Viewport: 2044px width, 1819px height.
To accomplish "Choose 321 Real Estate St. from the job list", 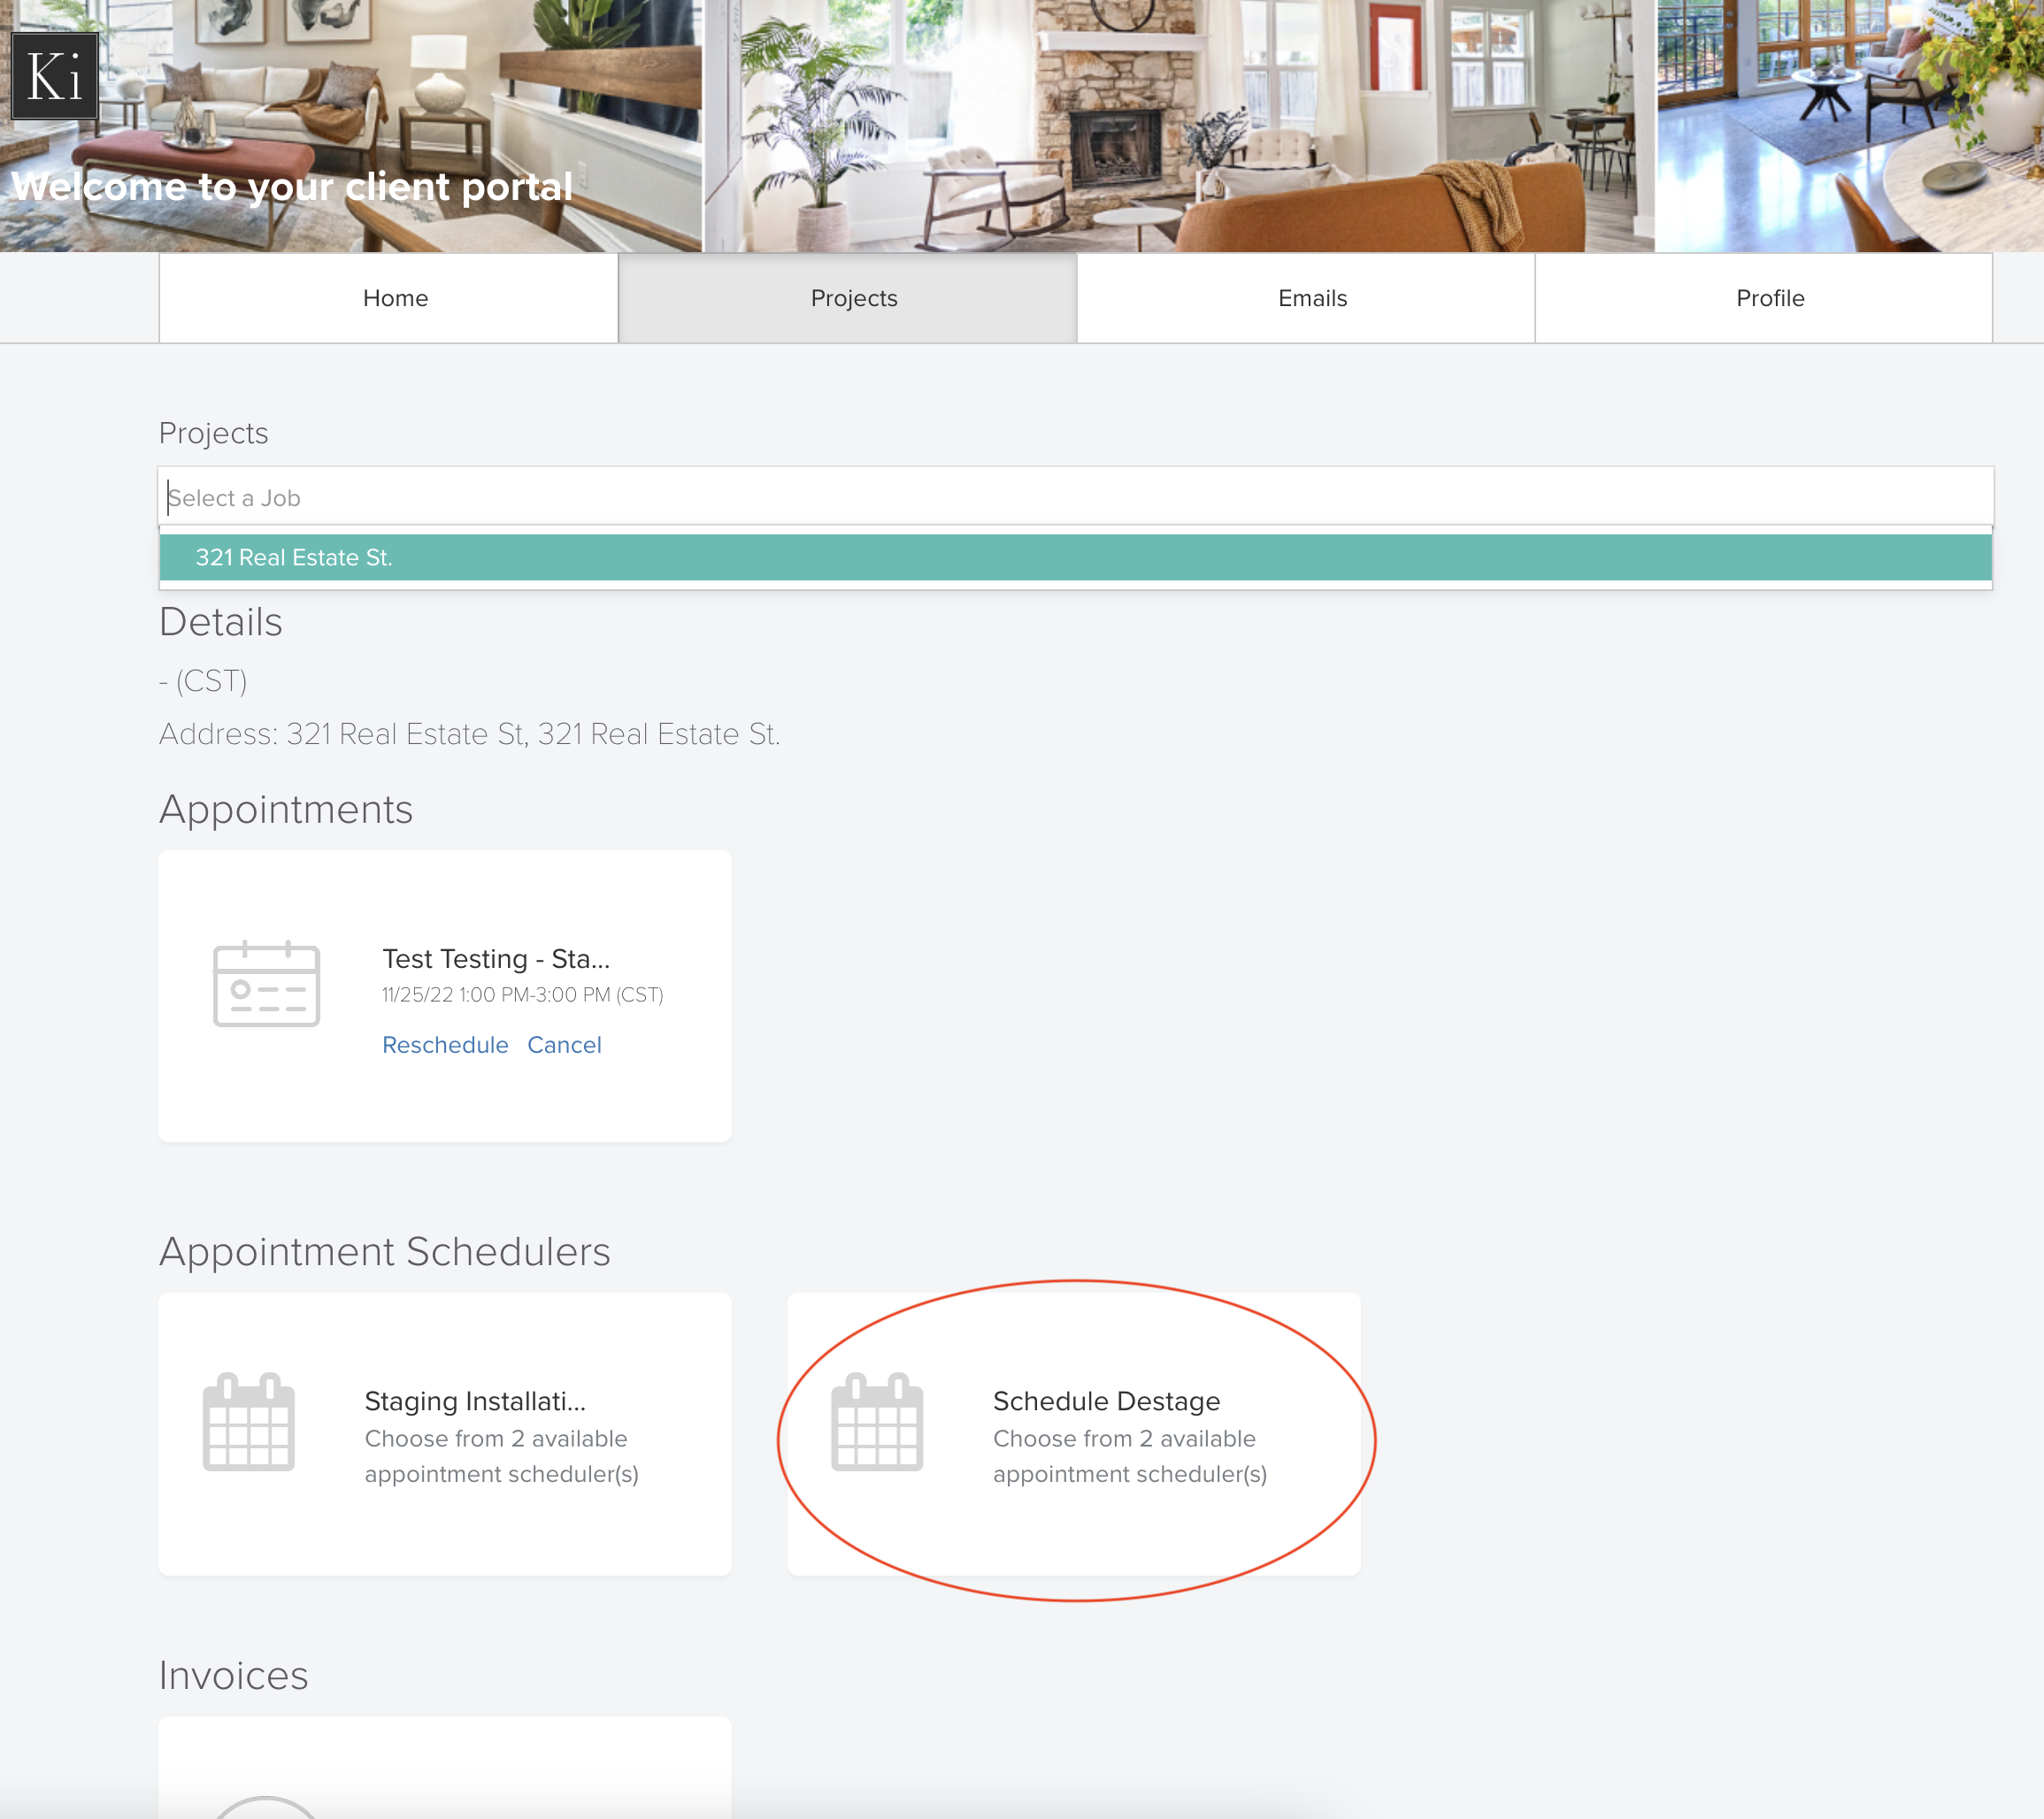I will pyautogui.click(x=1075, y=557).
